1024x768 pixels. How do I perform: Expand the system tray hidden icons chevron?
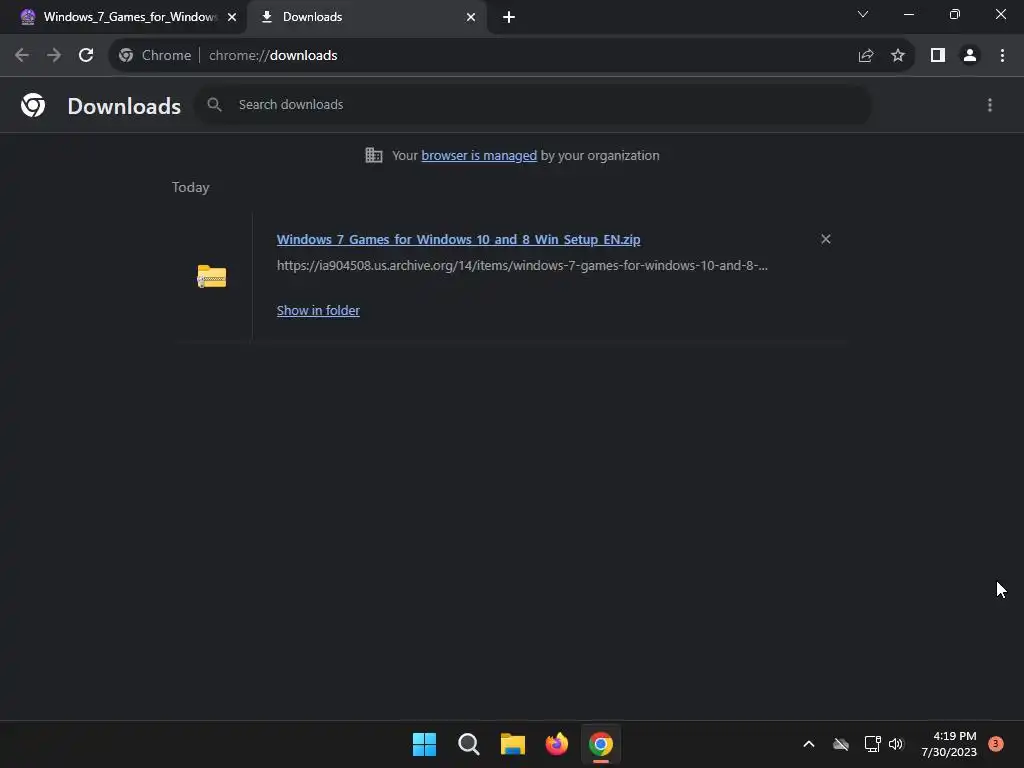[808, 744]
